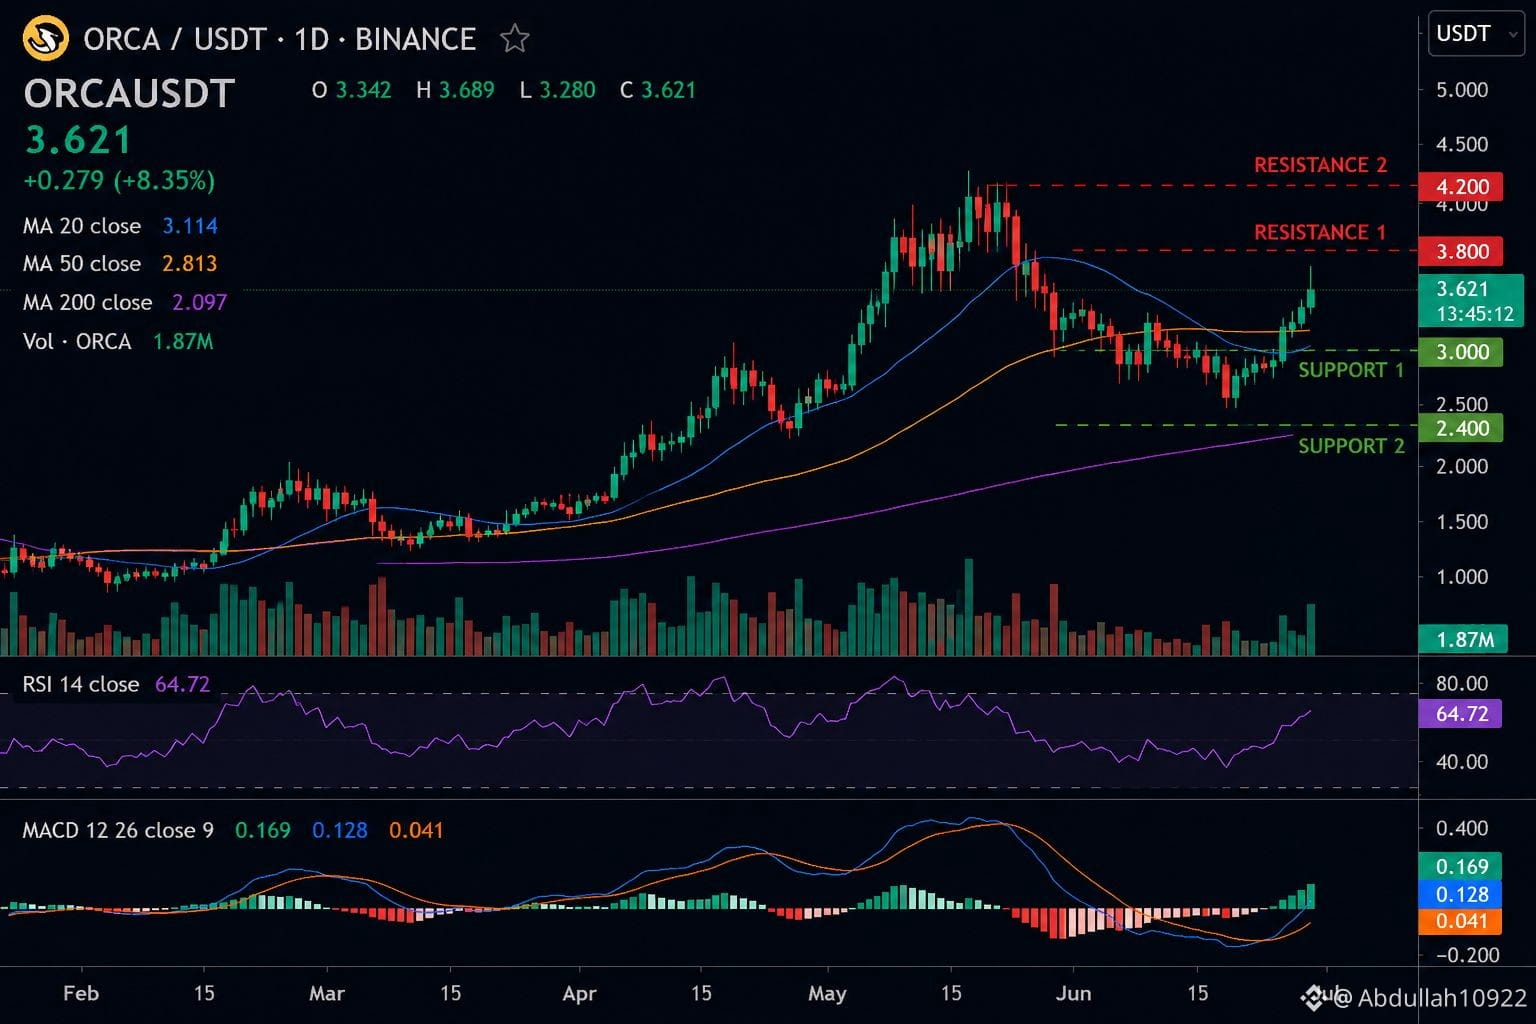Click the orange MACD legend value 0.041
Viewport: 1536px width, 1024px height.
pos(416,830)
